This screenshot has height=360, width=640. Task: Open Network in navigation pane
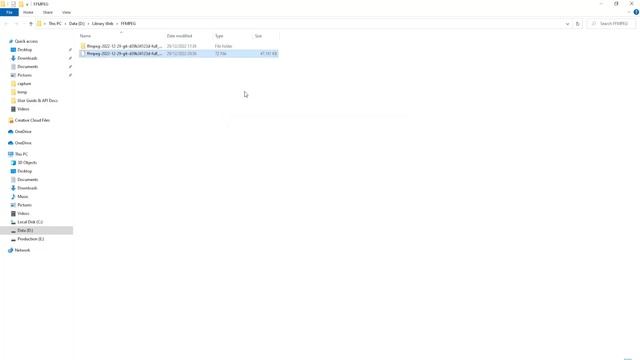tap(22, 250)
